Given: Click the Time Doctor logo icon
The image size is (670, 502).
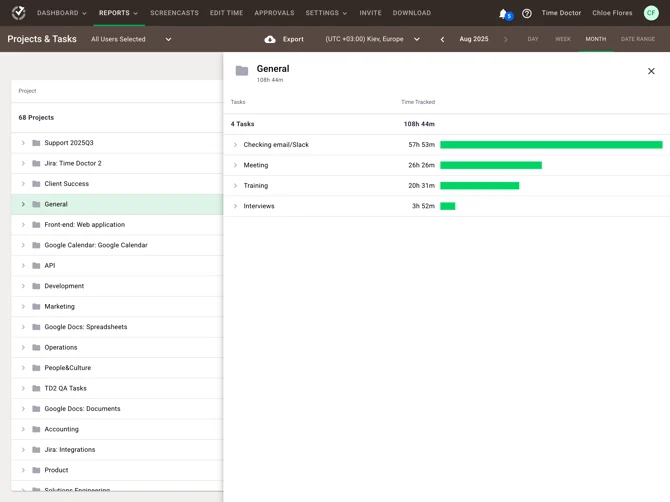Looking at the screenshot, I should click(x=18, y=13).
